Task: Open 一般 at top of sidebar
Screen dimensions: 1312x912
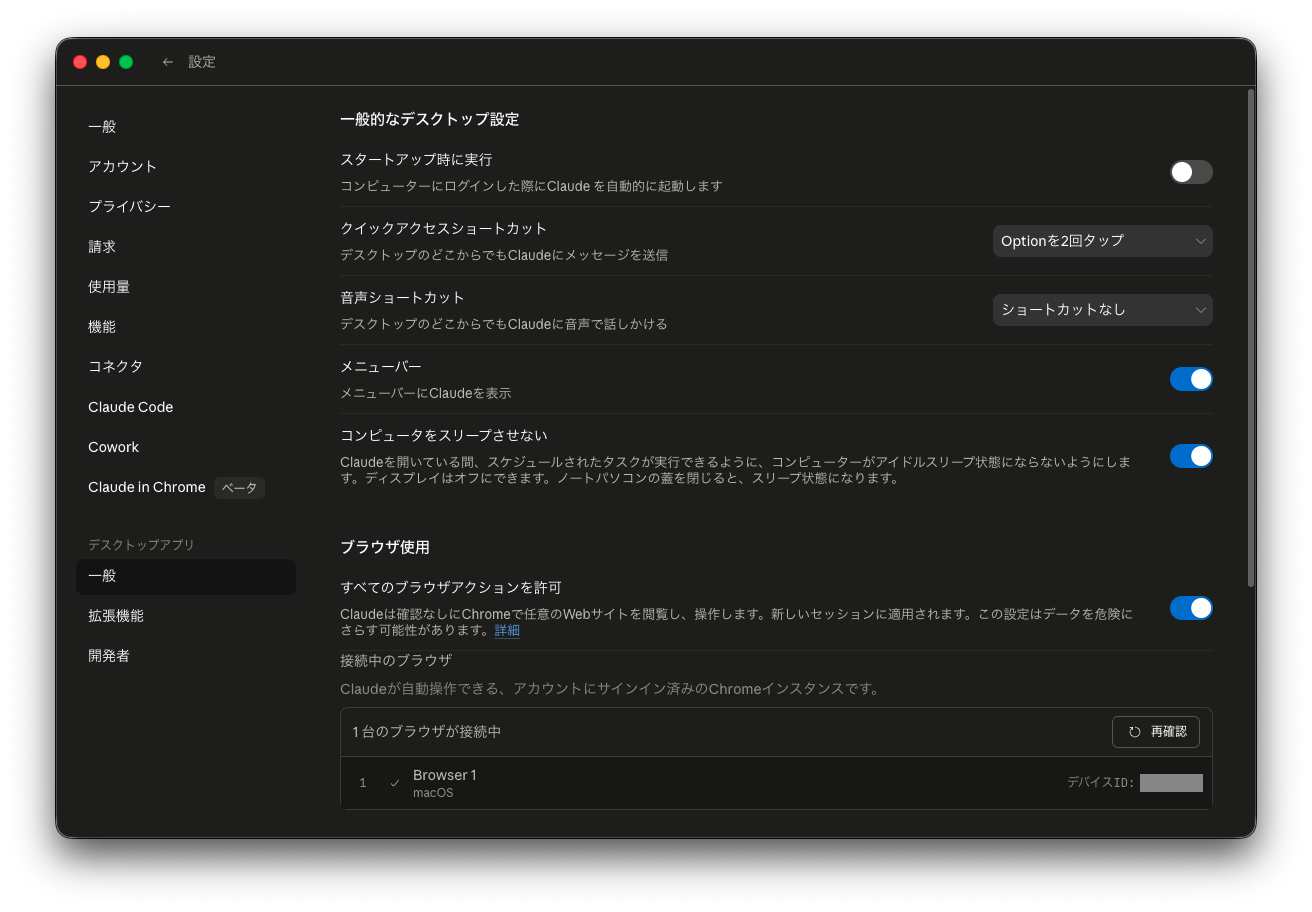Action: tap(185, 127)
